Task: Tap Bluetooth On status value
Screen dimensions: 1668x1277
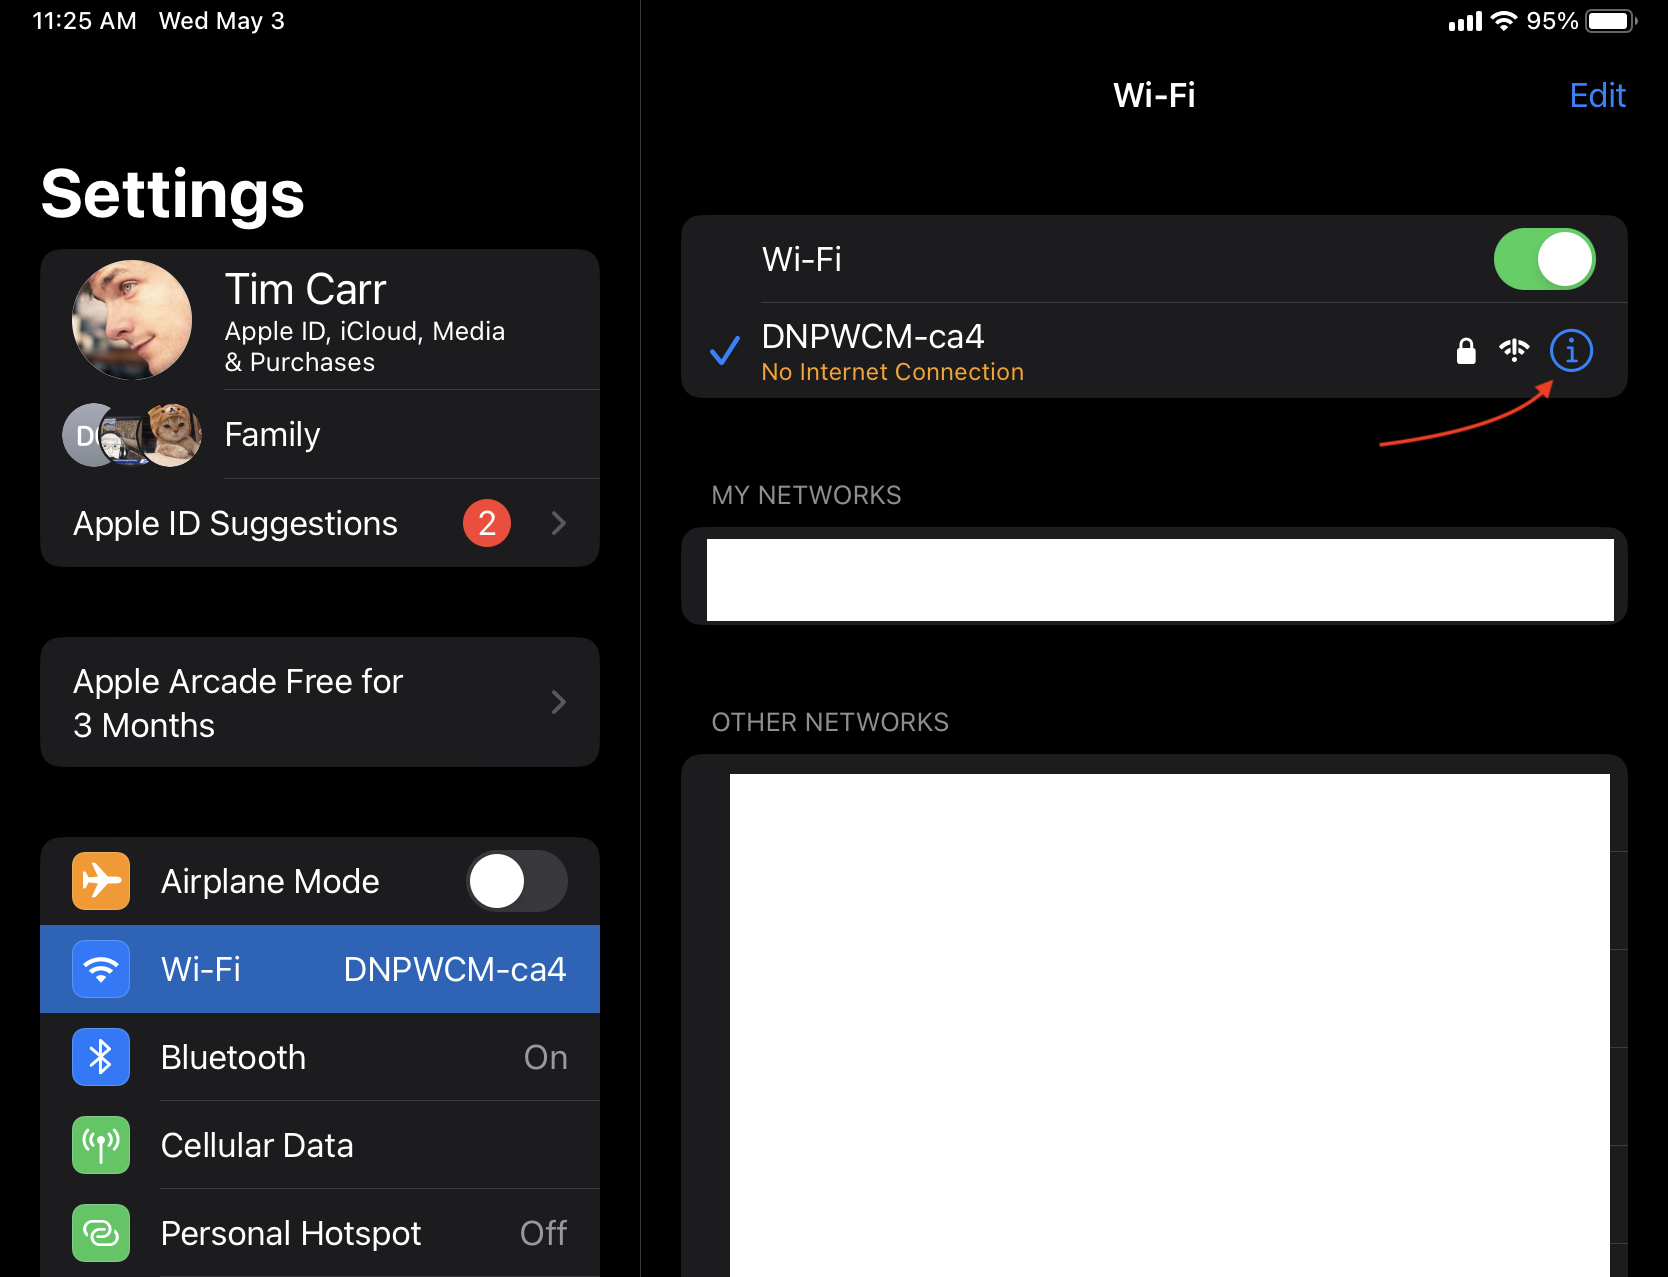Action: (546, 1057)
